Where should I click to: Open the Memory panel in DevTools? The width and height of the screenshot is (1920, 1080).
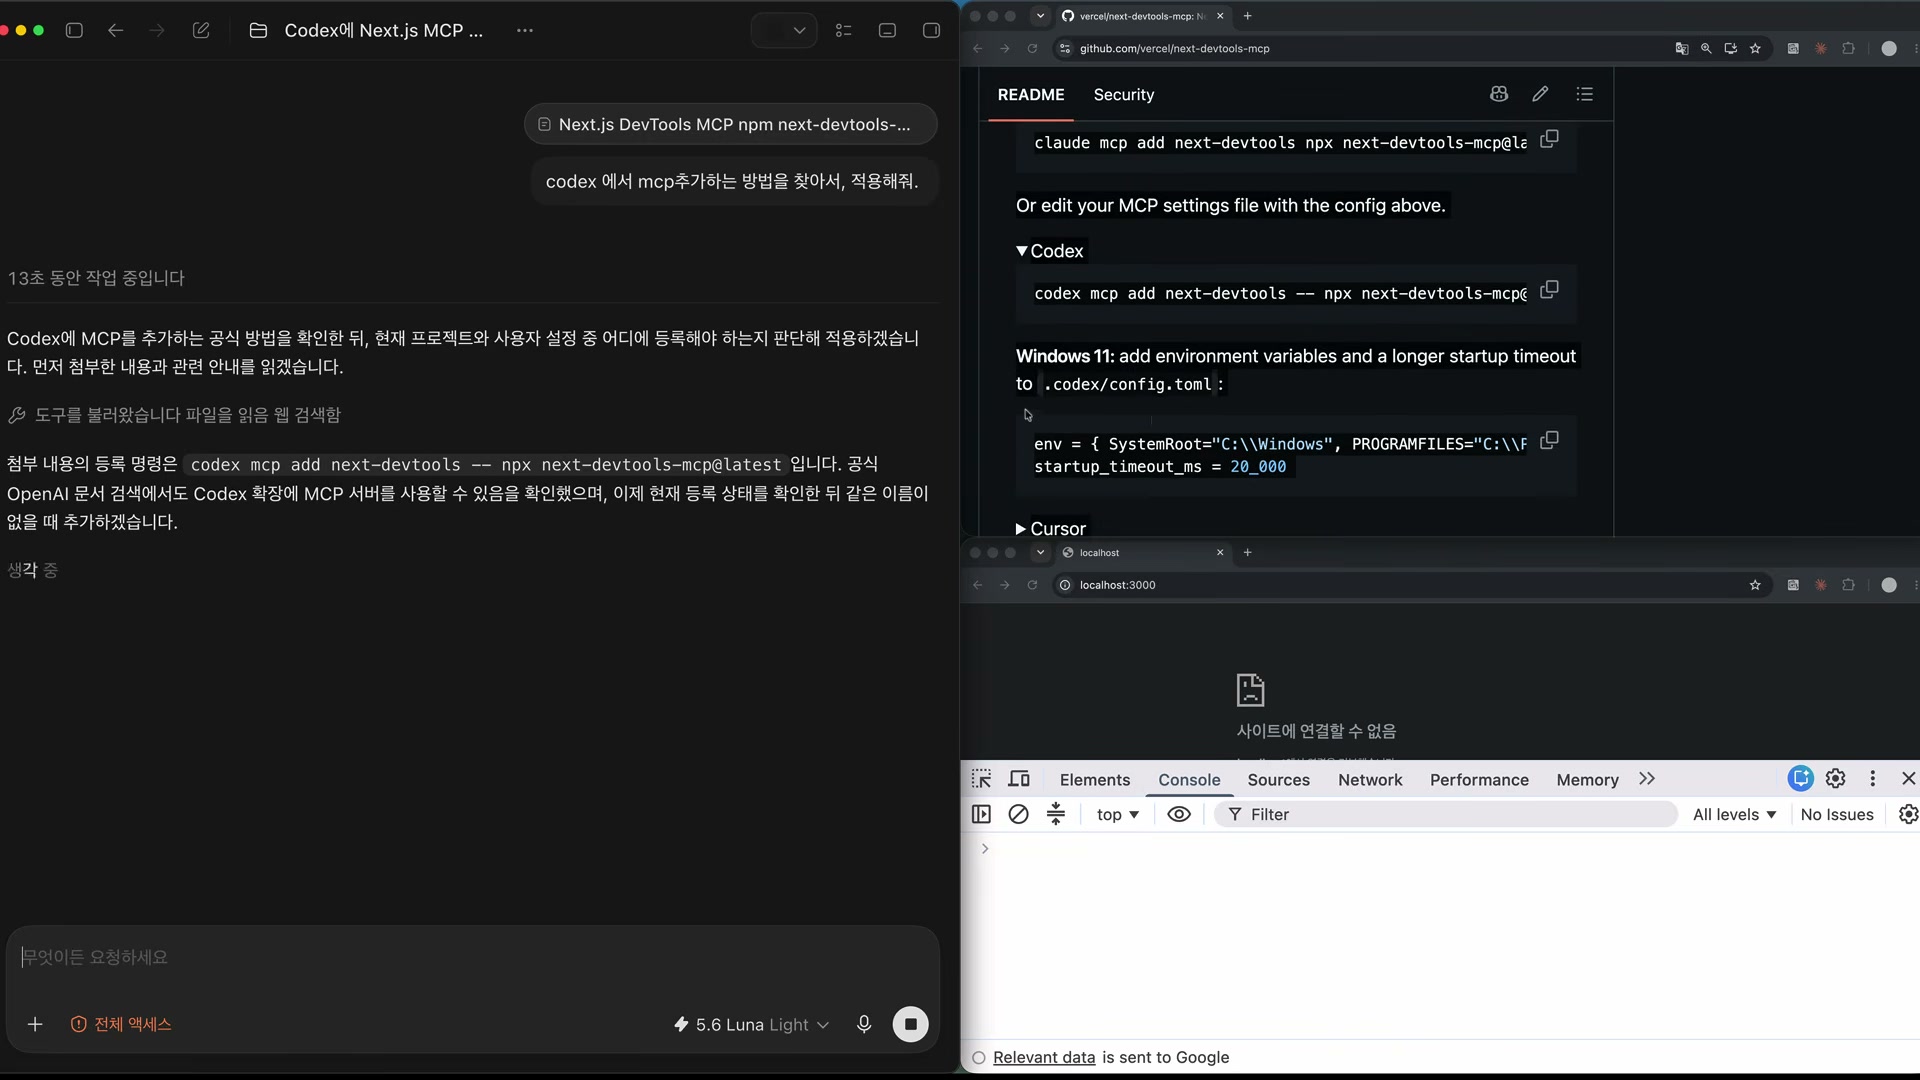click(x=1587, y=780)
